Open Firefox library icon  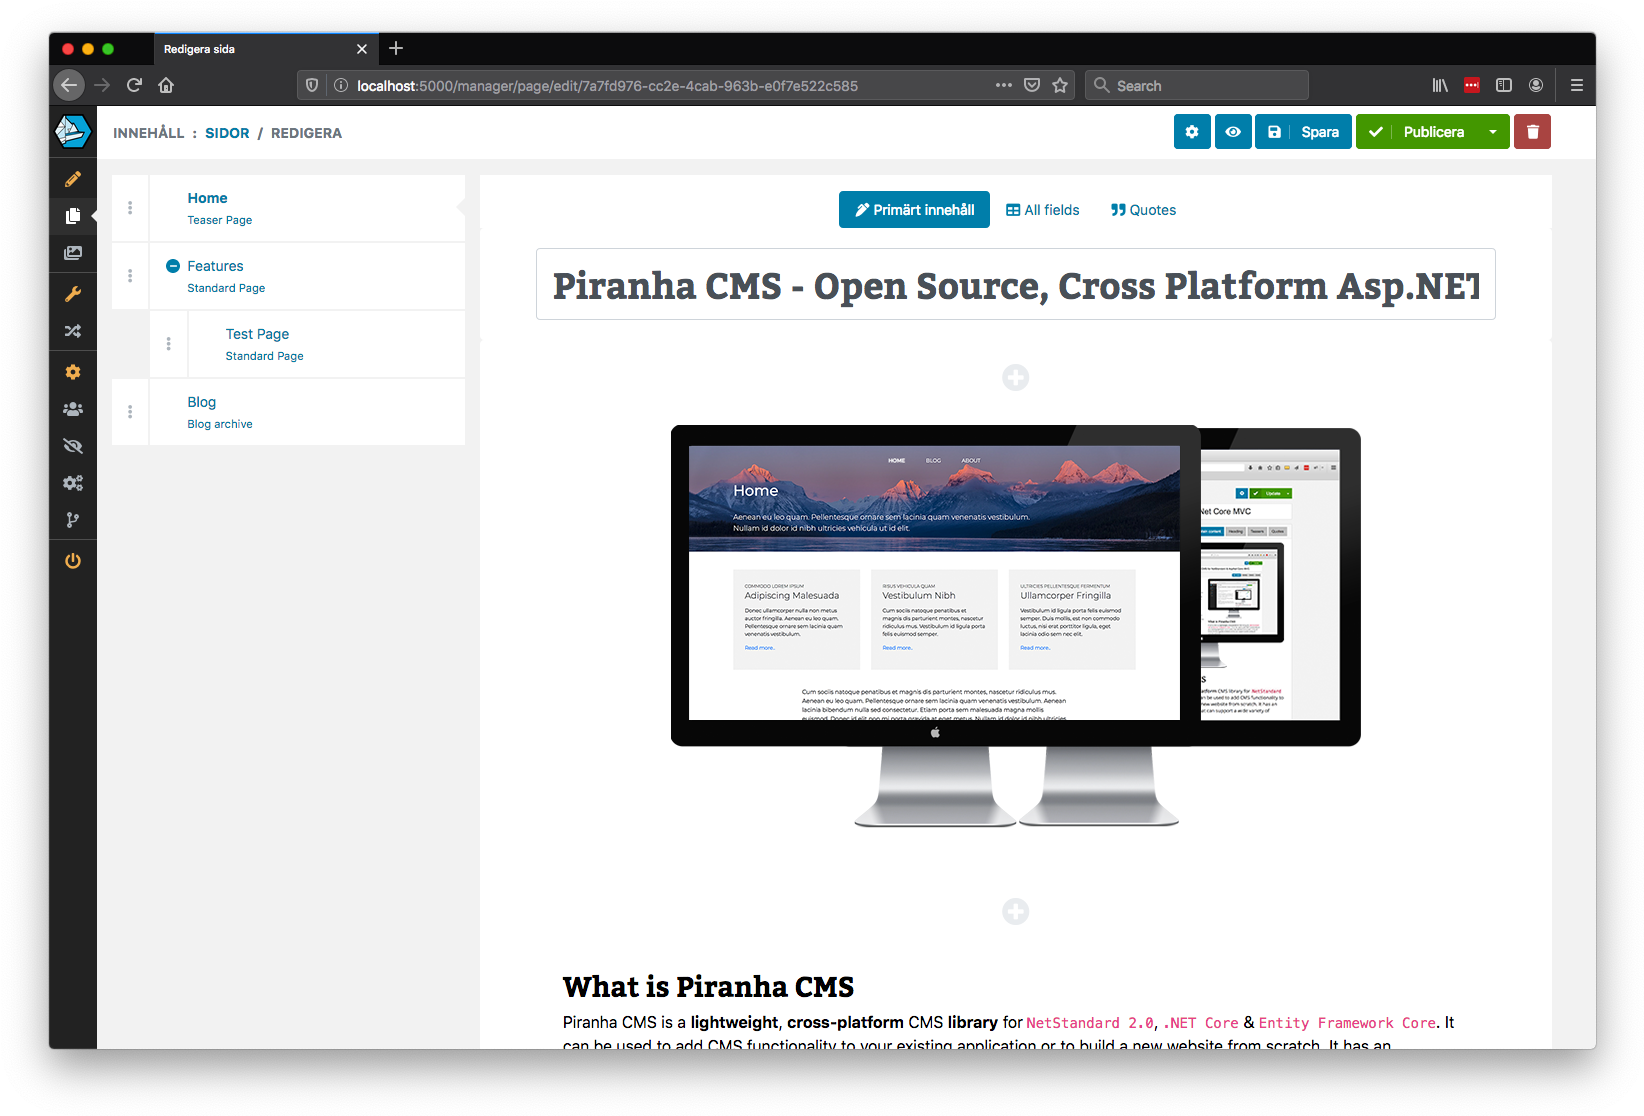pyautogui.click(x=1440, y=85)
